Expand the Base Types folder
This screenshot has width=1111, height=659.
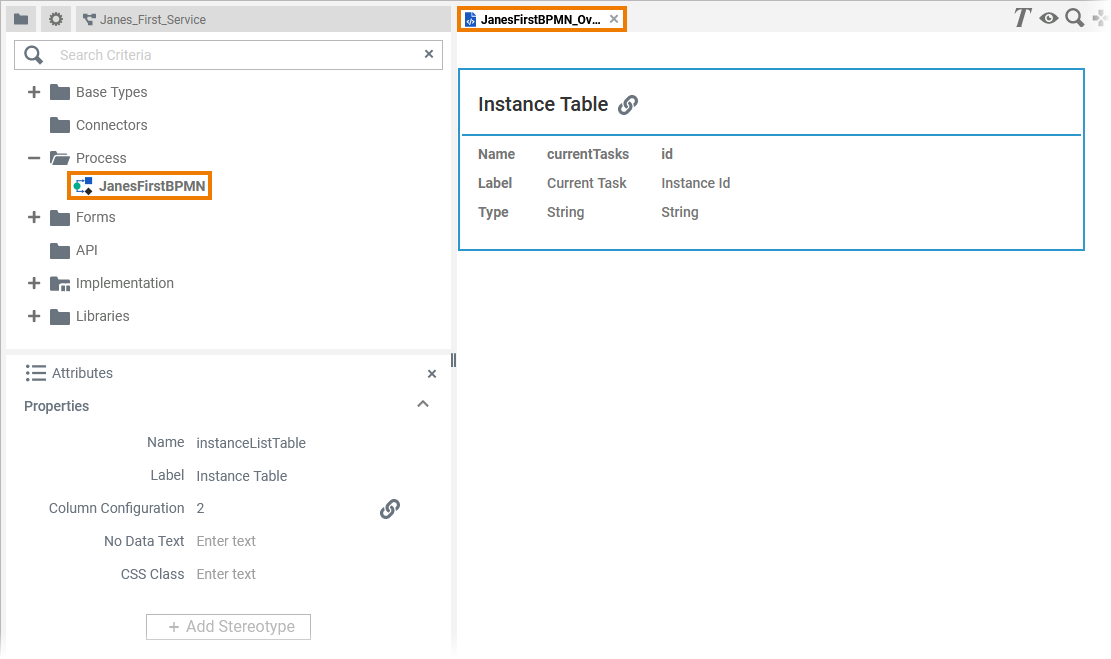tap(33, 91)
